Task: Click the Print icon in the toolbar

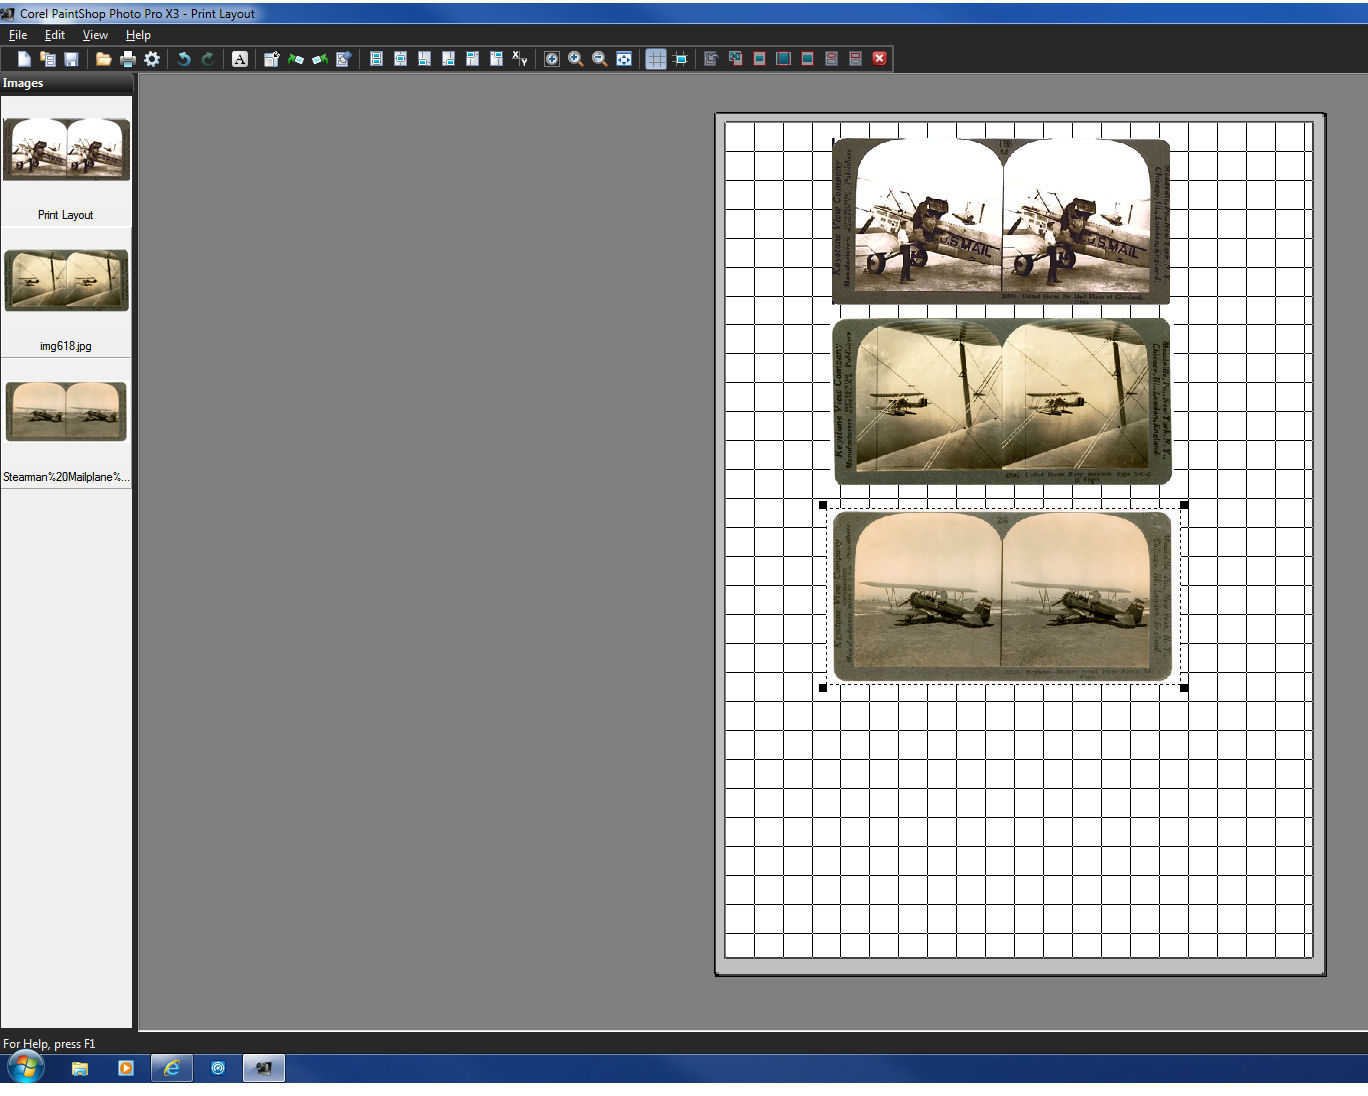Action: tap(127, 59)
